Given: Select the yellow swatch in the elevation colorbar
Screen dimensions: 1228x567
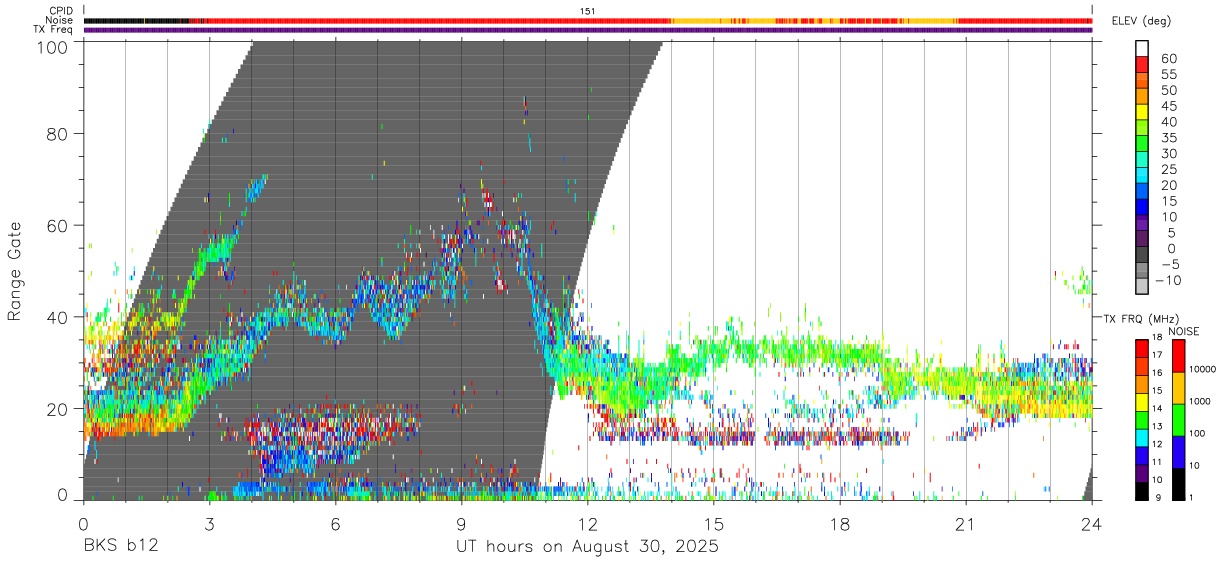Looking at the screenshot, I should click(1143, 111).
